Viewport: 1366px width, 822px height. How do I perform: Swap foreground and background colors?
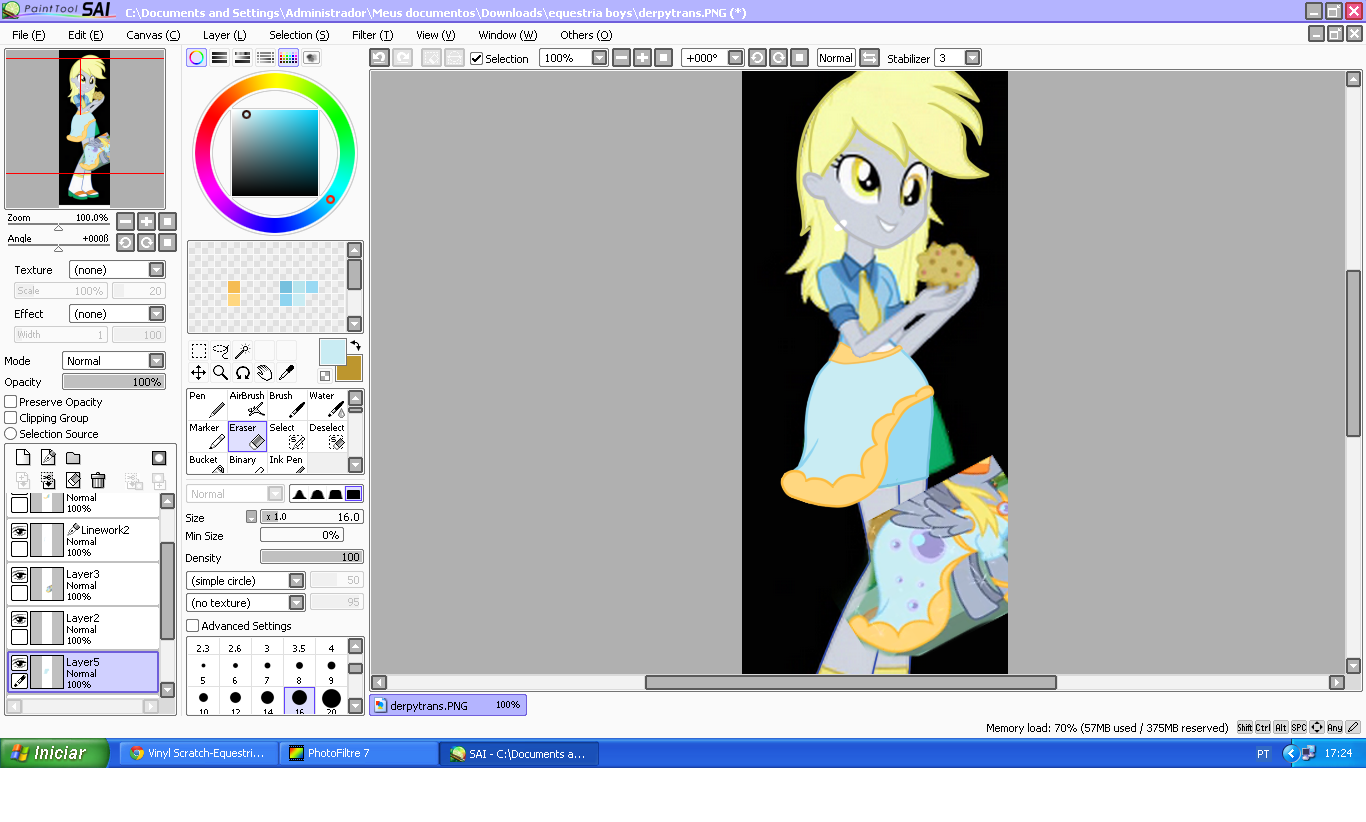[356, 346]
